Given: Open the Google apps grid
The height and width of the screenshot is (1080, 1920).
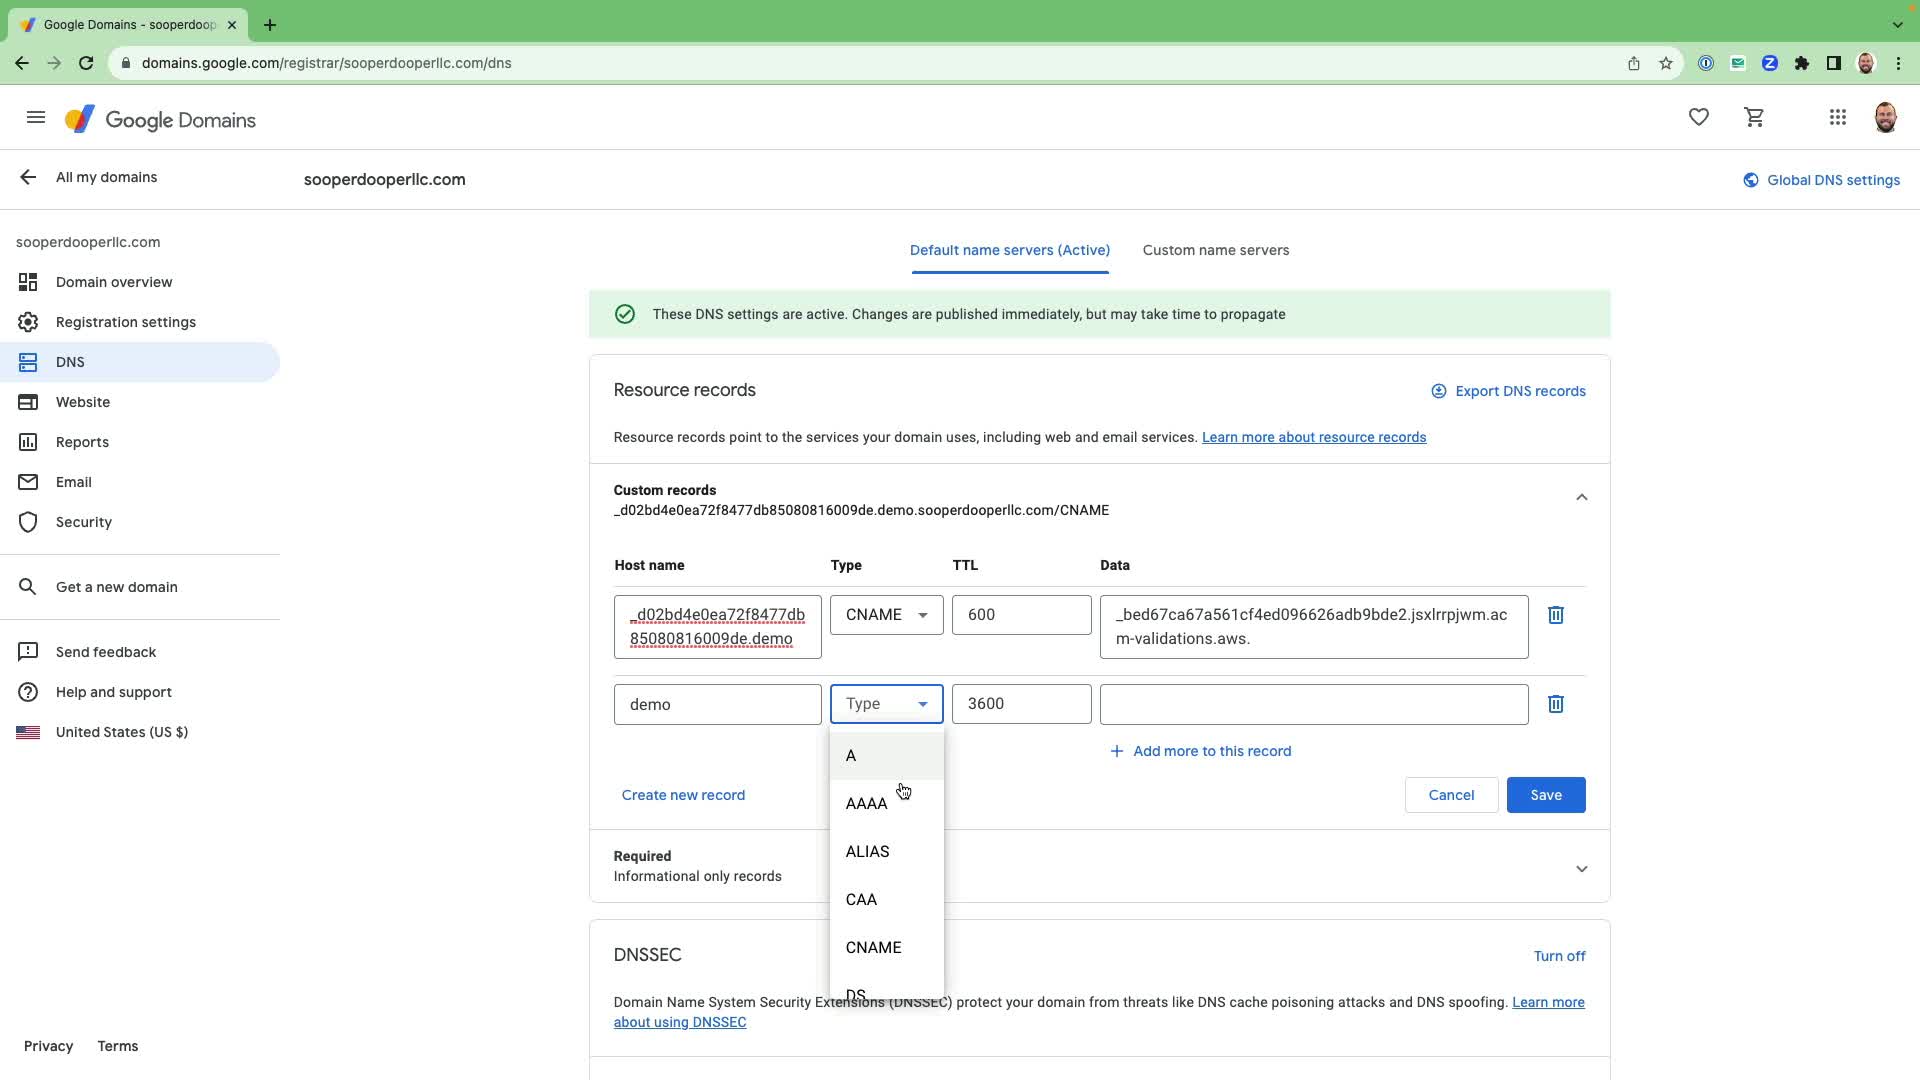Looking at the screenshot, I should point(1837,118).
